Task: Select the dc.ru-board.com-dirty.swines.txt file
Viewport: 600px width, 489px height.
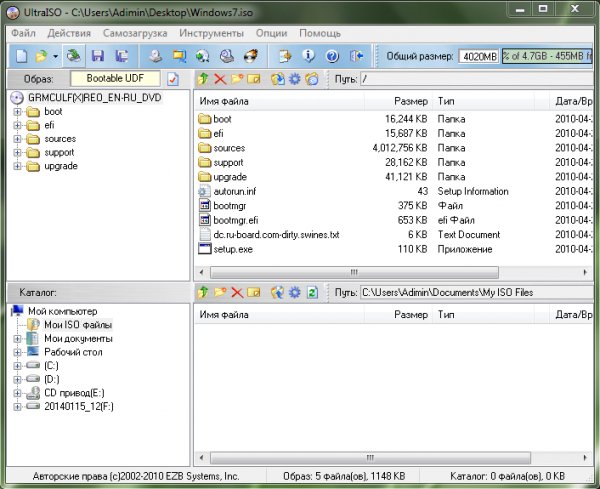Action: pyautogui.click(x=276, y=235)
